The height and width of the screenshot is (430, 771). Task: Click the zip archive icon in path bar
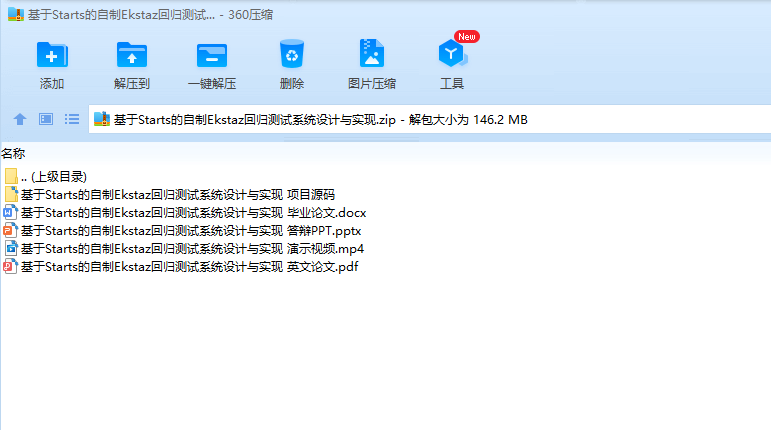click(102, 119)
